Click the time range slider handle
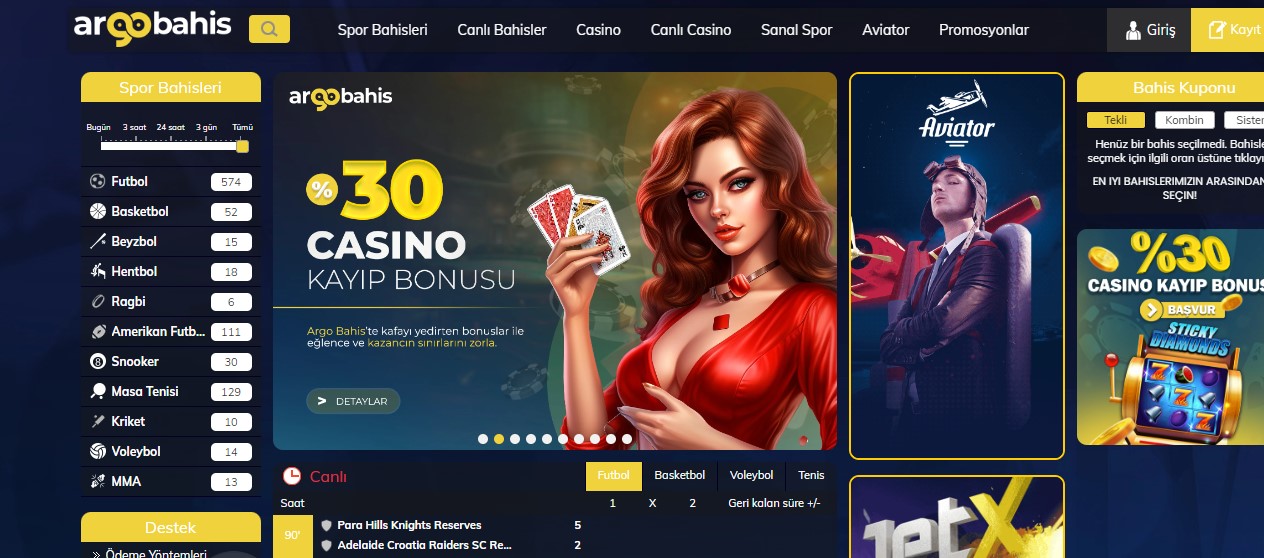Viewport: 1264px width, 558px height. tap(242, 146)
